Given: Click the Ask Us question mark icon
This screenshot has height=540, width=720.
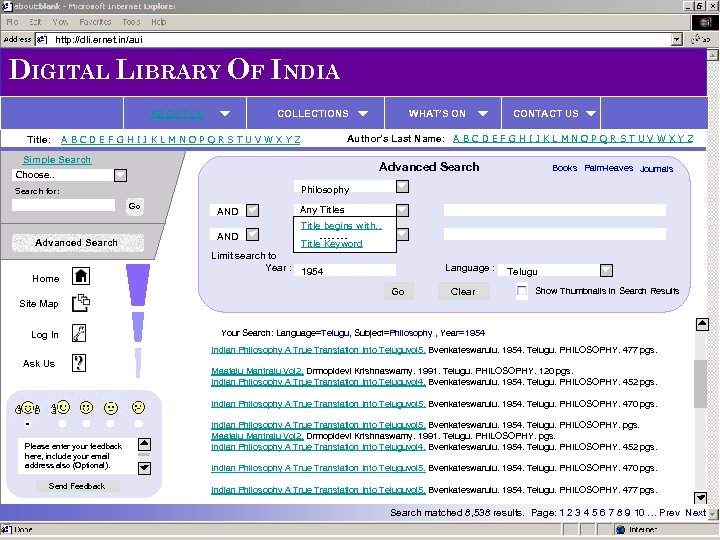Looking at the screenshot, I should click(79, 363).
